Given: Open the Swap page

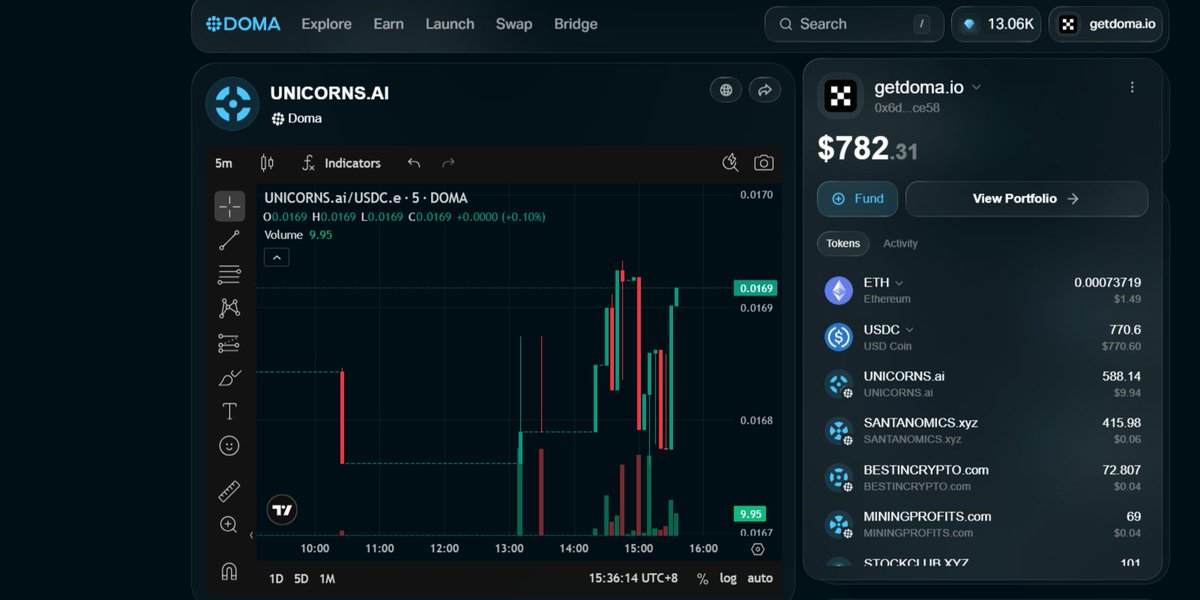Looking at the screenshot, I should coord(514,24).
